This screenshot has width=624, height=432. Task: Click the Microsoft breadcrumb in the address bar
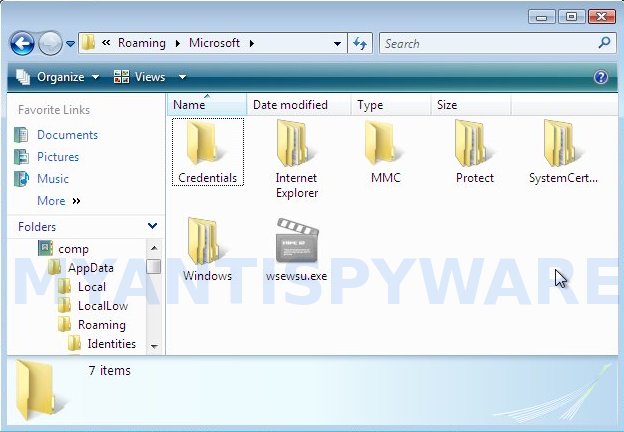pyautogui.click(x=214, y=43)
